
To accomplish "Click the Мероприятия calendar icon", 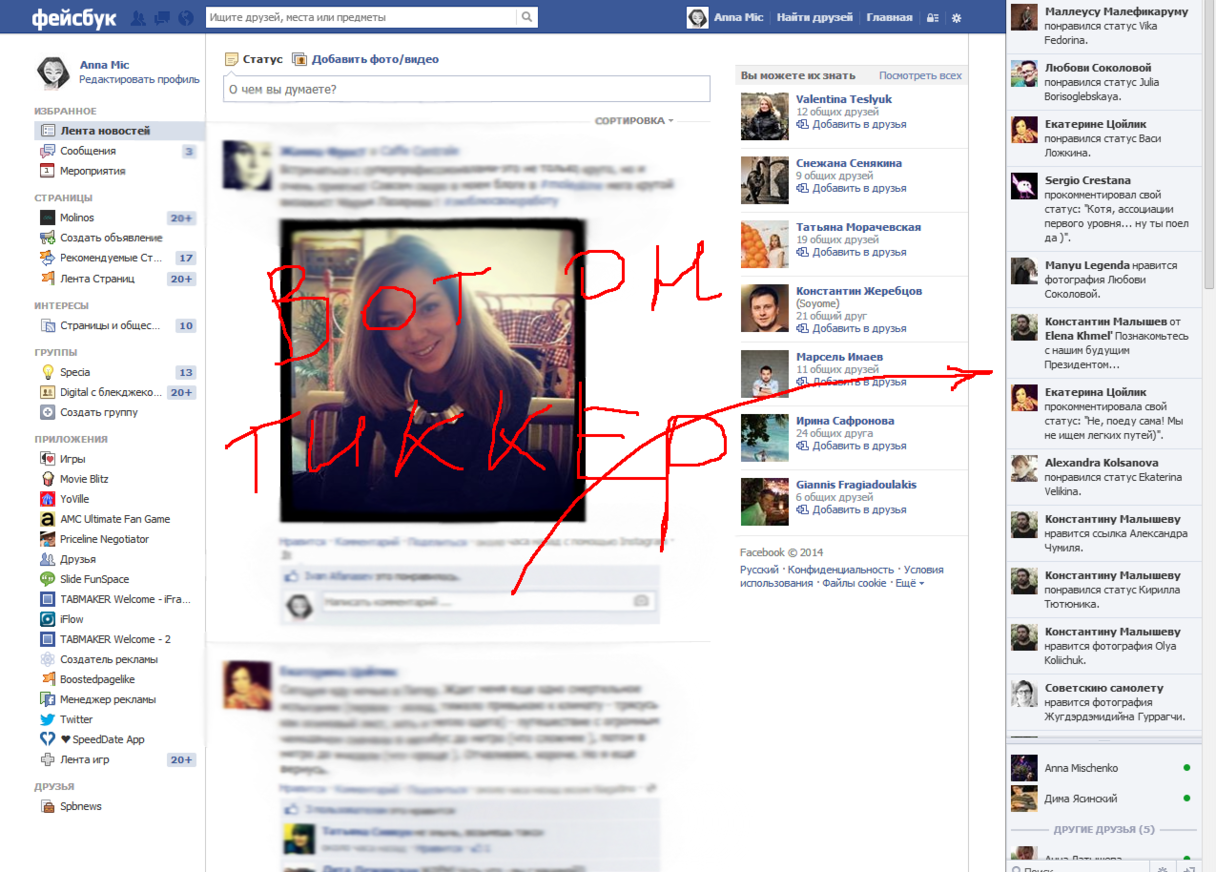I will (47, 171).
